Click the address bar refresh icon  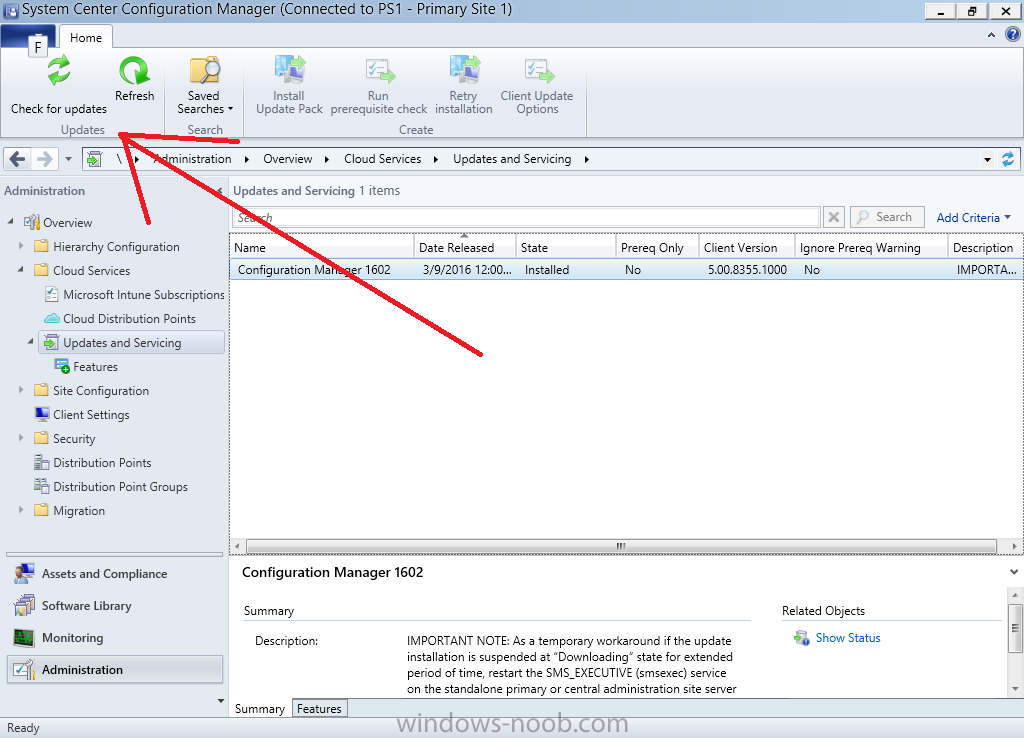pyautogui.click(x=1008, y=159)
